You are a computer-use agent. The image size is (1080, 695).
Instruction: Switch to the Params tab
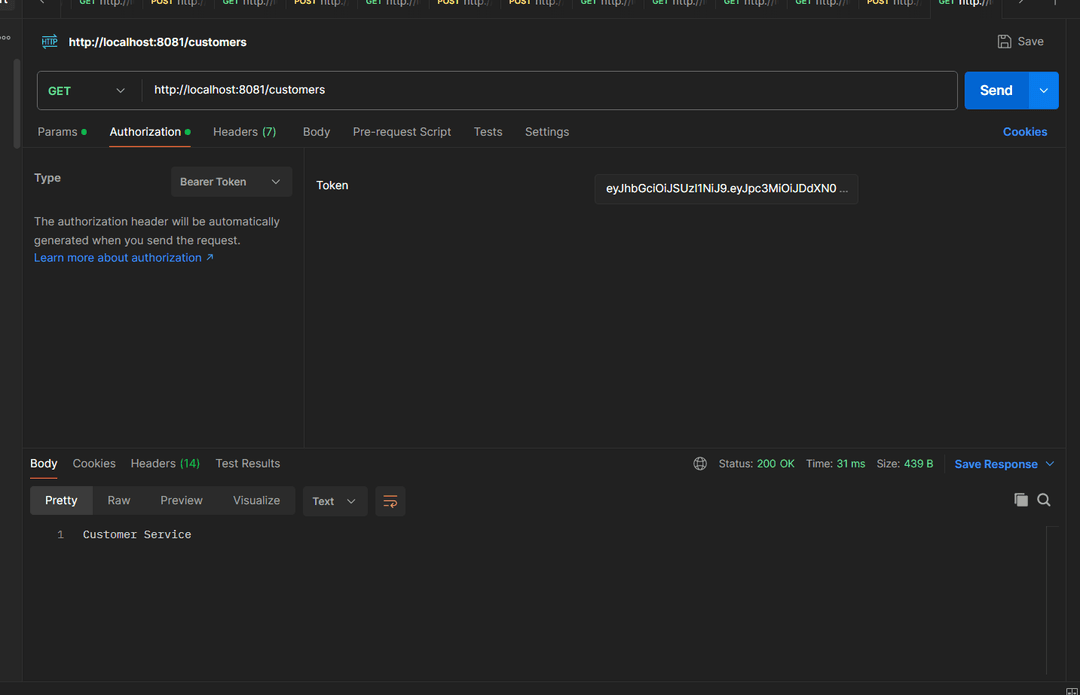tap(57, 132)
